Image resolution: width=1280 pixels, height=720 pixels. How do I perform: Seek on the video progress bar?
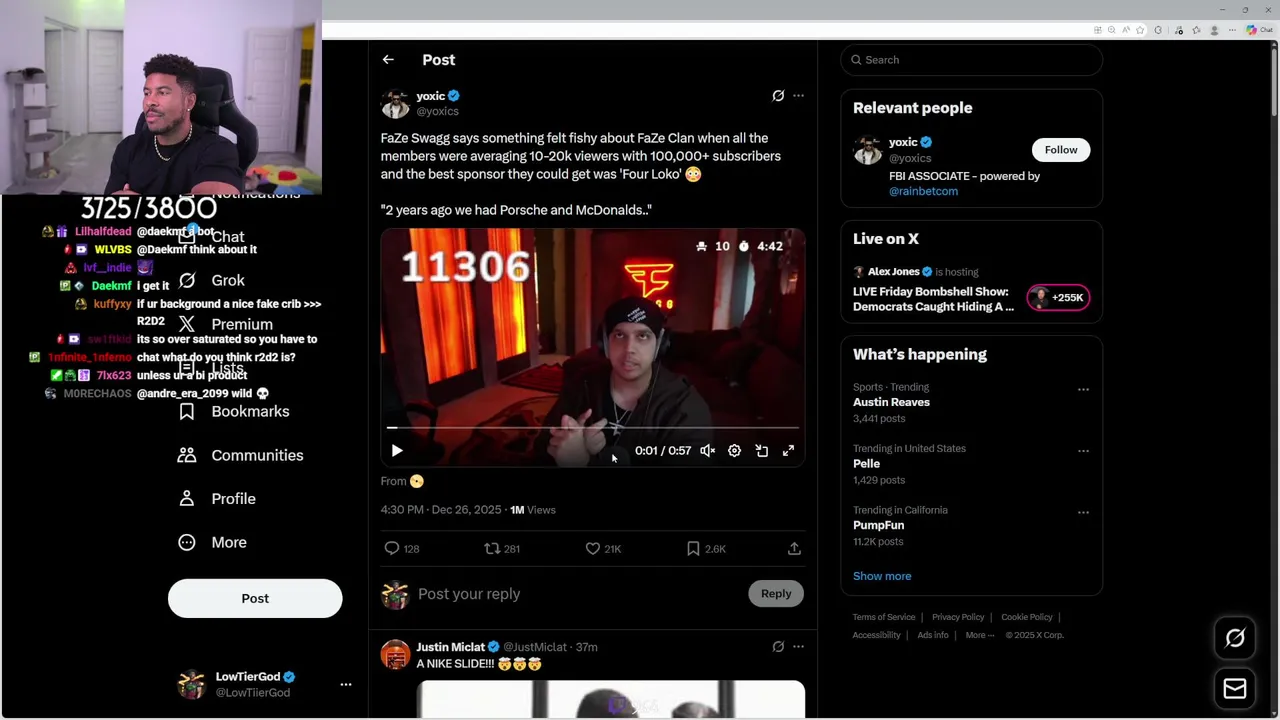pyautogui.click(x=593, y=428)
